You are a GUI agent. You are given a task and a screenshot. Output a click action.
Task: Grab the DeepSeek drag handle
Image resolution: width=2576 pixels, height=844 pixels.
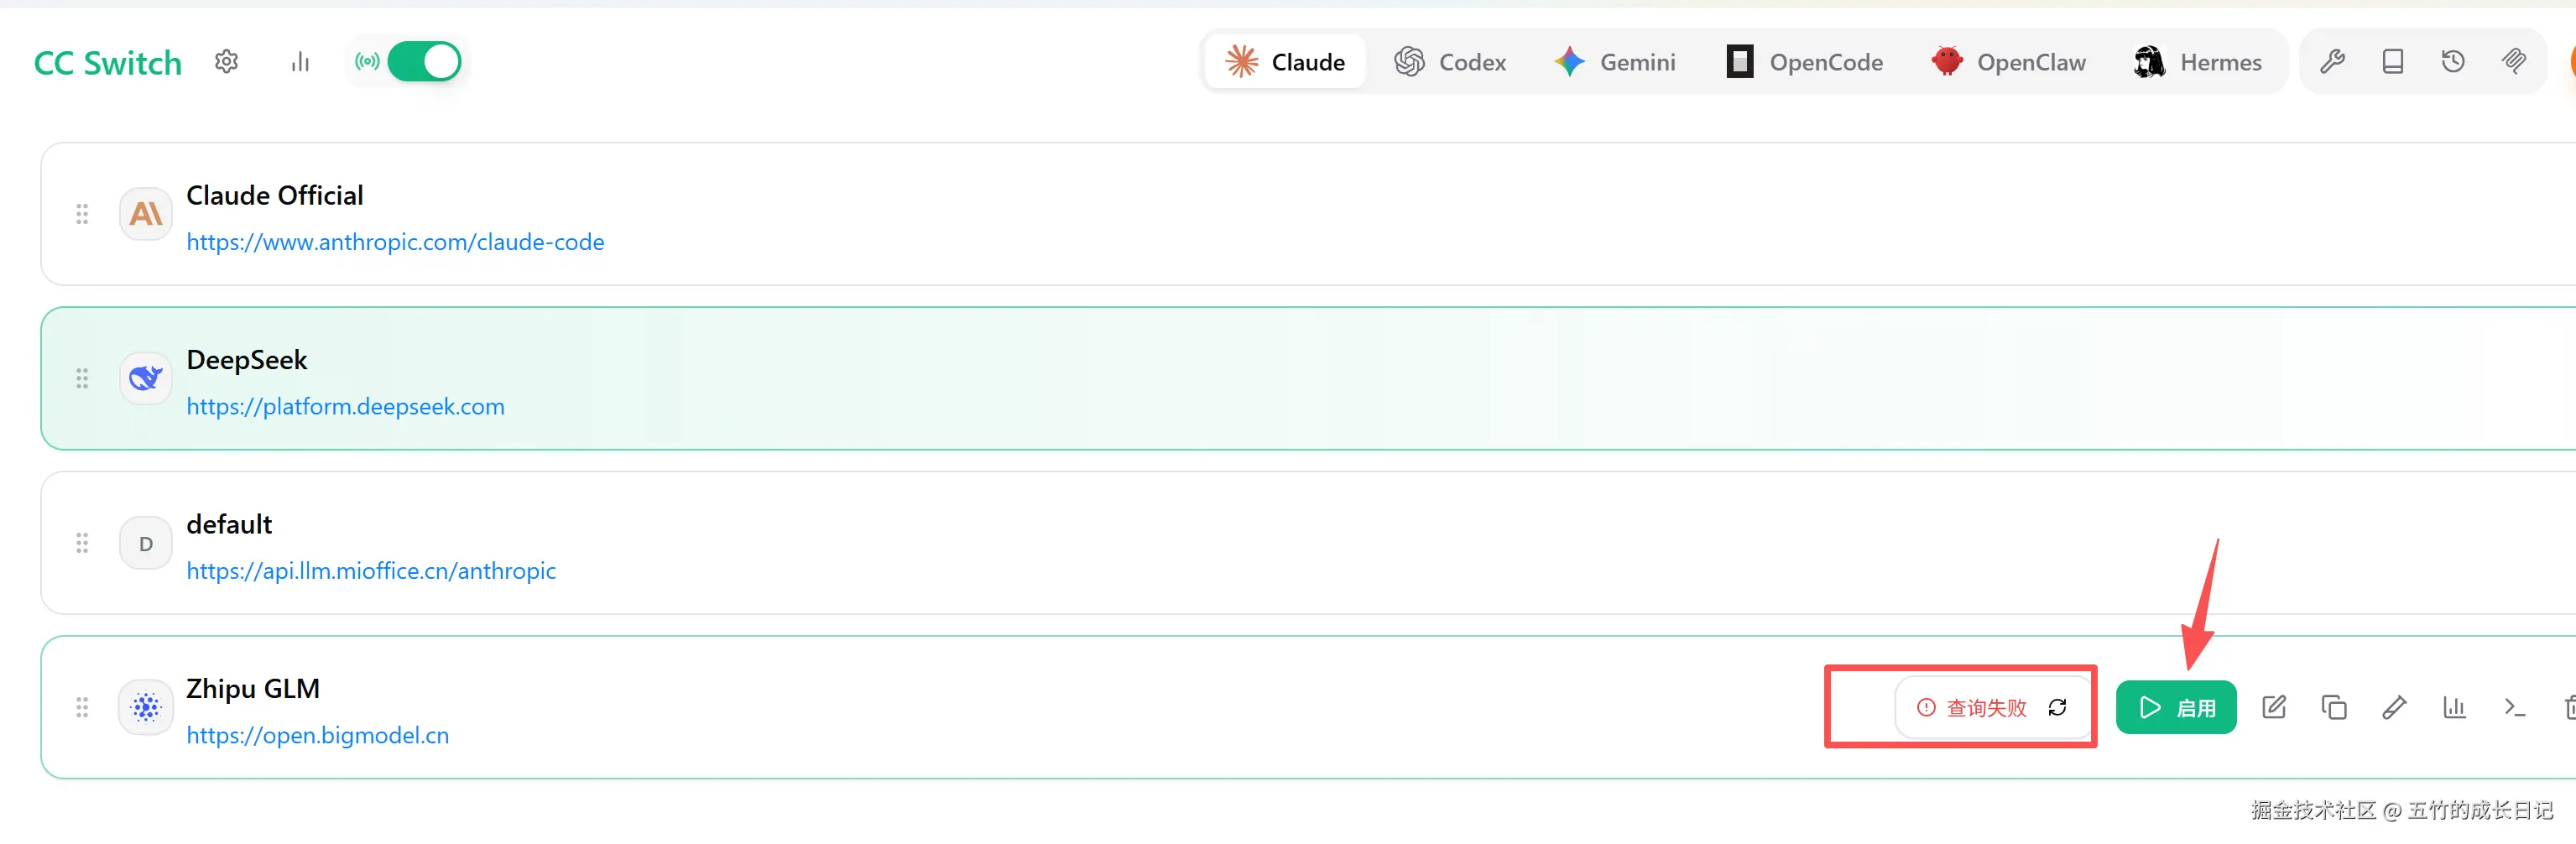tap(82, 378)
